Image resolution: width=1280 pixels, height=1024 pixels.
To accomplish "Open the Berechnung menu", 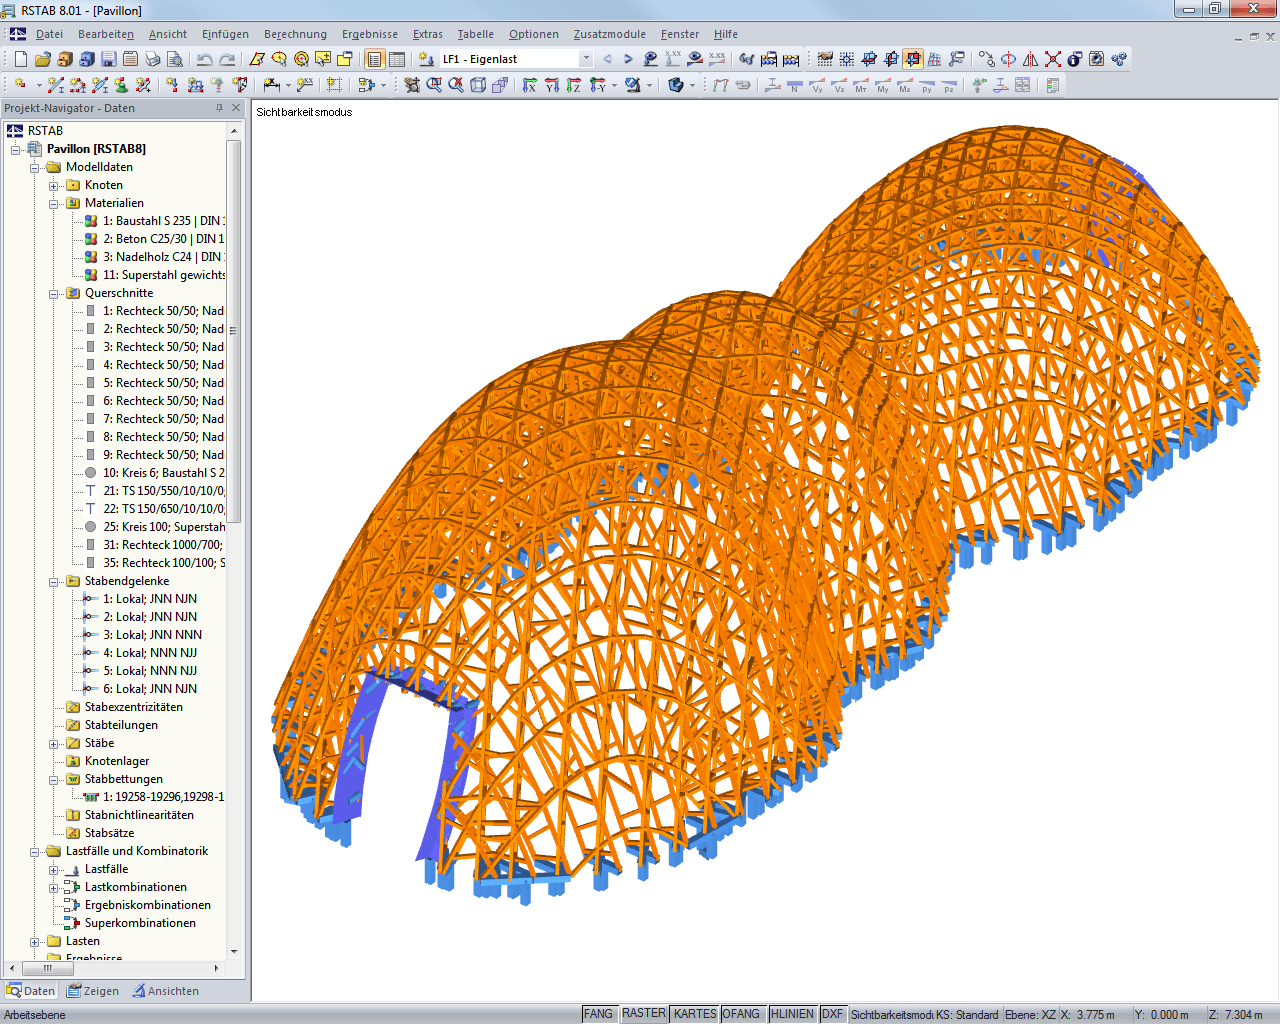I will pyautogui.click(x=295, y=34).
